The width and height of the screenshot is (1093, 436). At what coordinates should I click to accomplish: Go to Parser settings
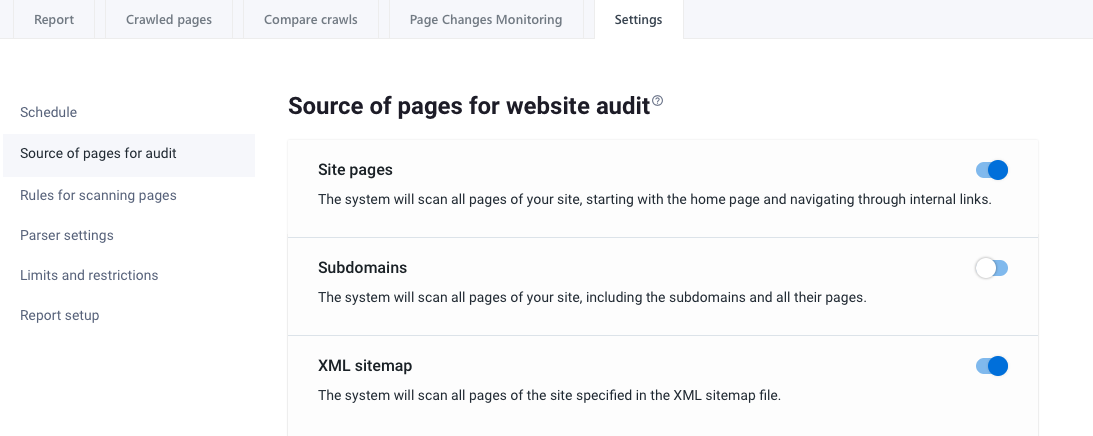point(67,235)
